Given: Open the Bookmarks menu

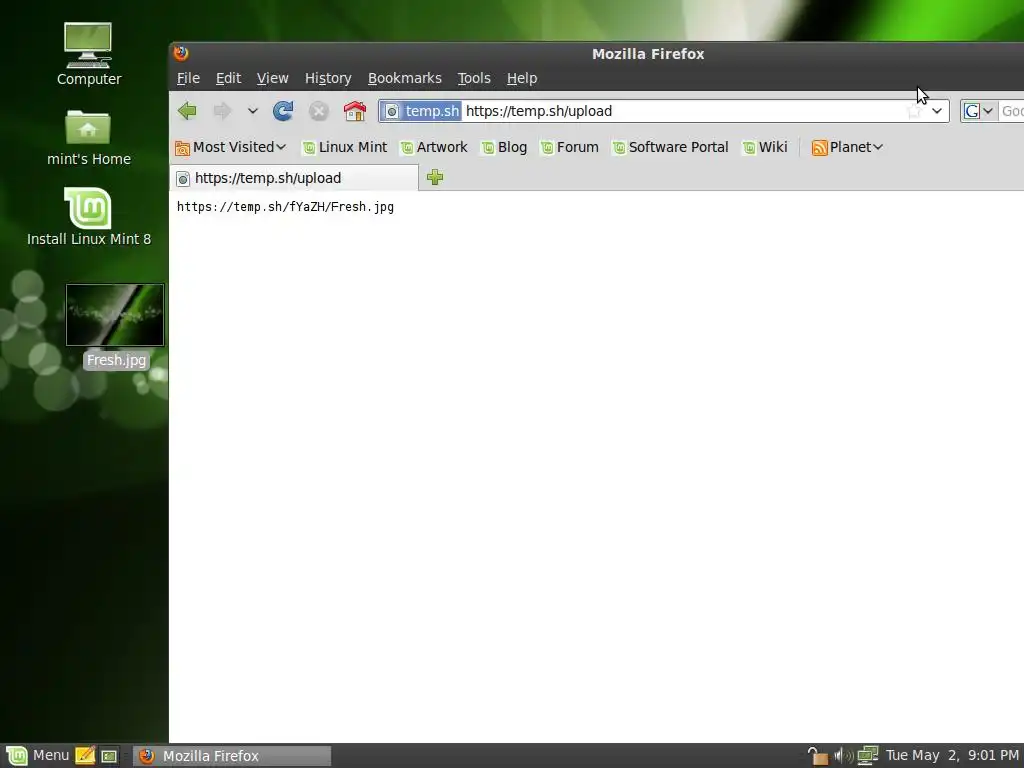Looking at the screenshot, I should click(404, 78).
